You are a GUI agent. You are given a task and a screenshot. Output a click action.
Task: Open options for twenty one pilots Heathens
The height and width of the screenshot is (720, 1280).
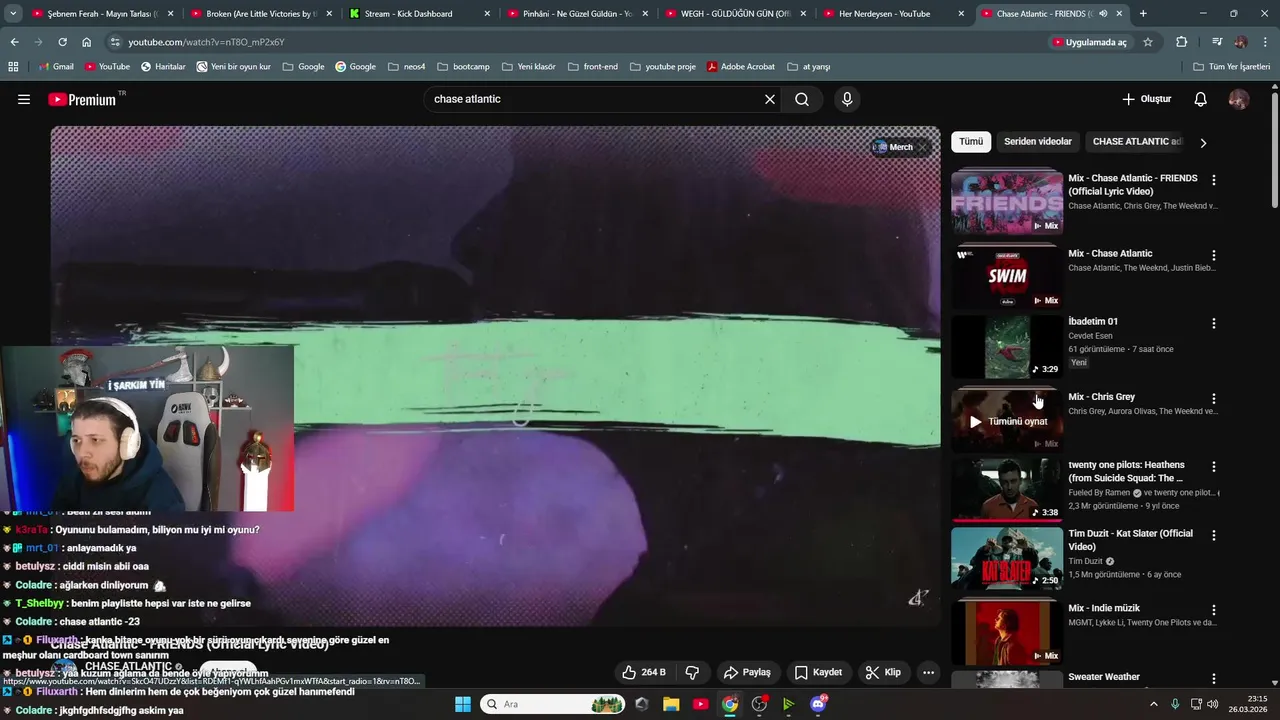[1214, 467]
